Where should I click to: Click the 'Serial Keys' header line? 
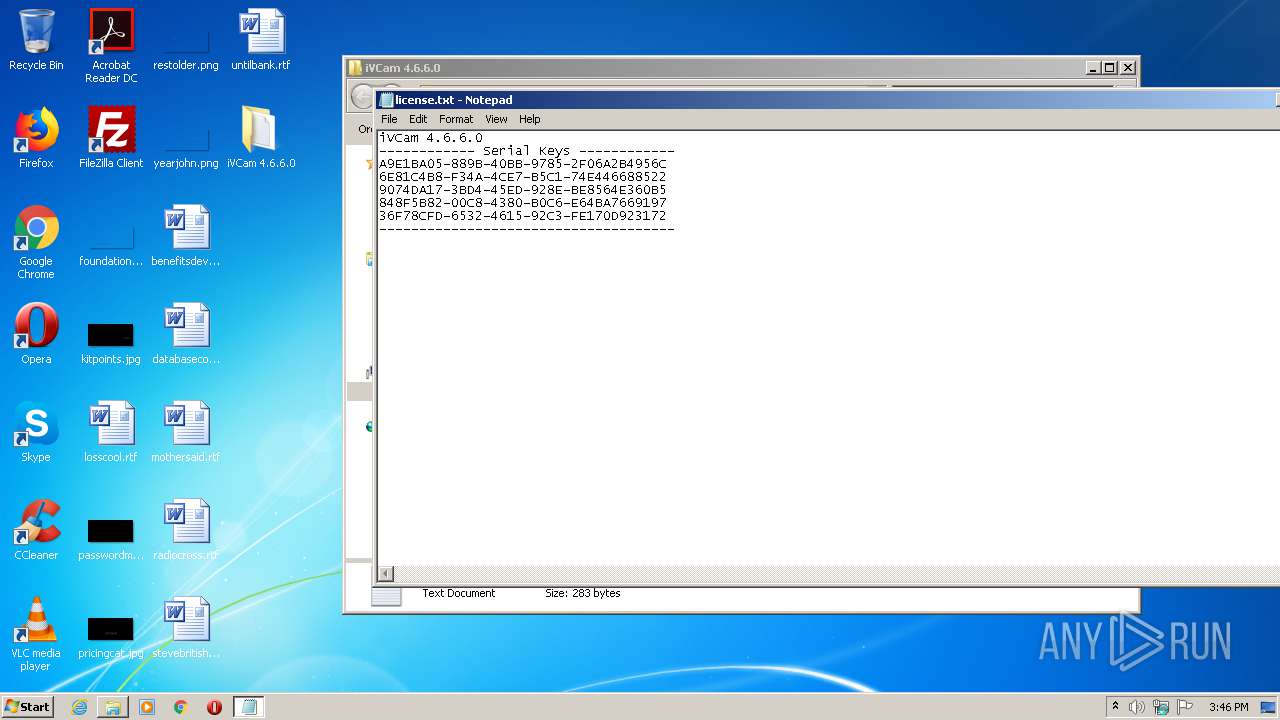(526, 151)
